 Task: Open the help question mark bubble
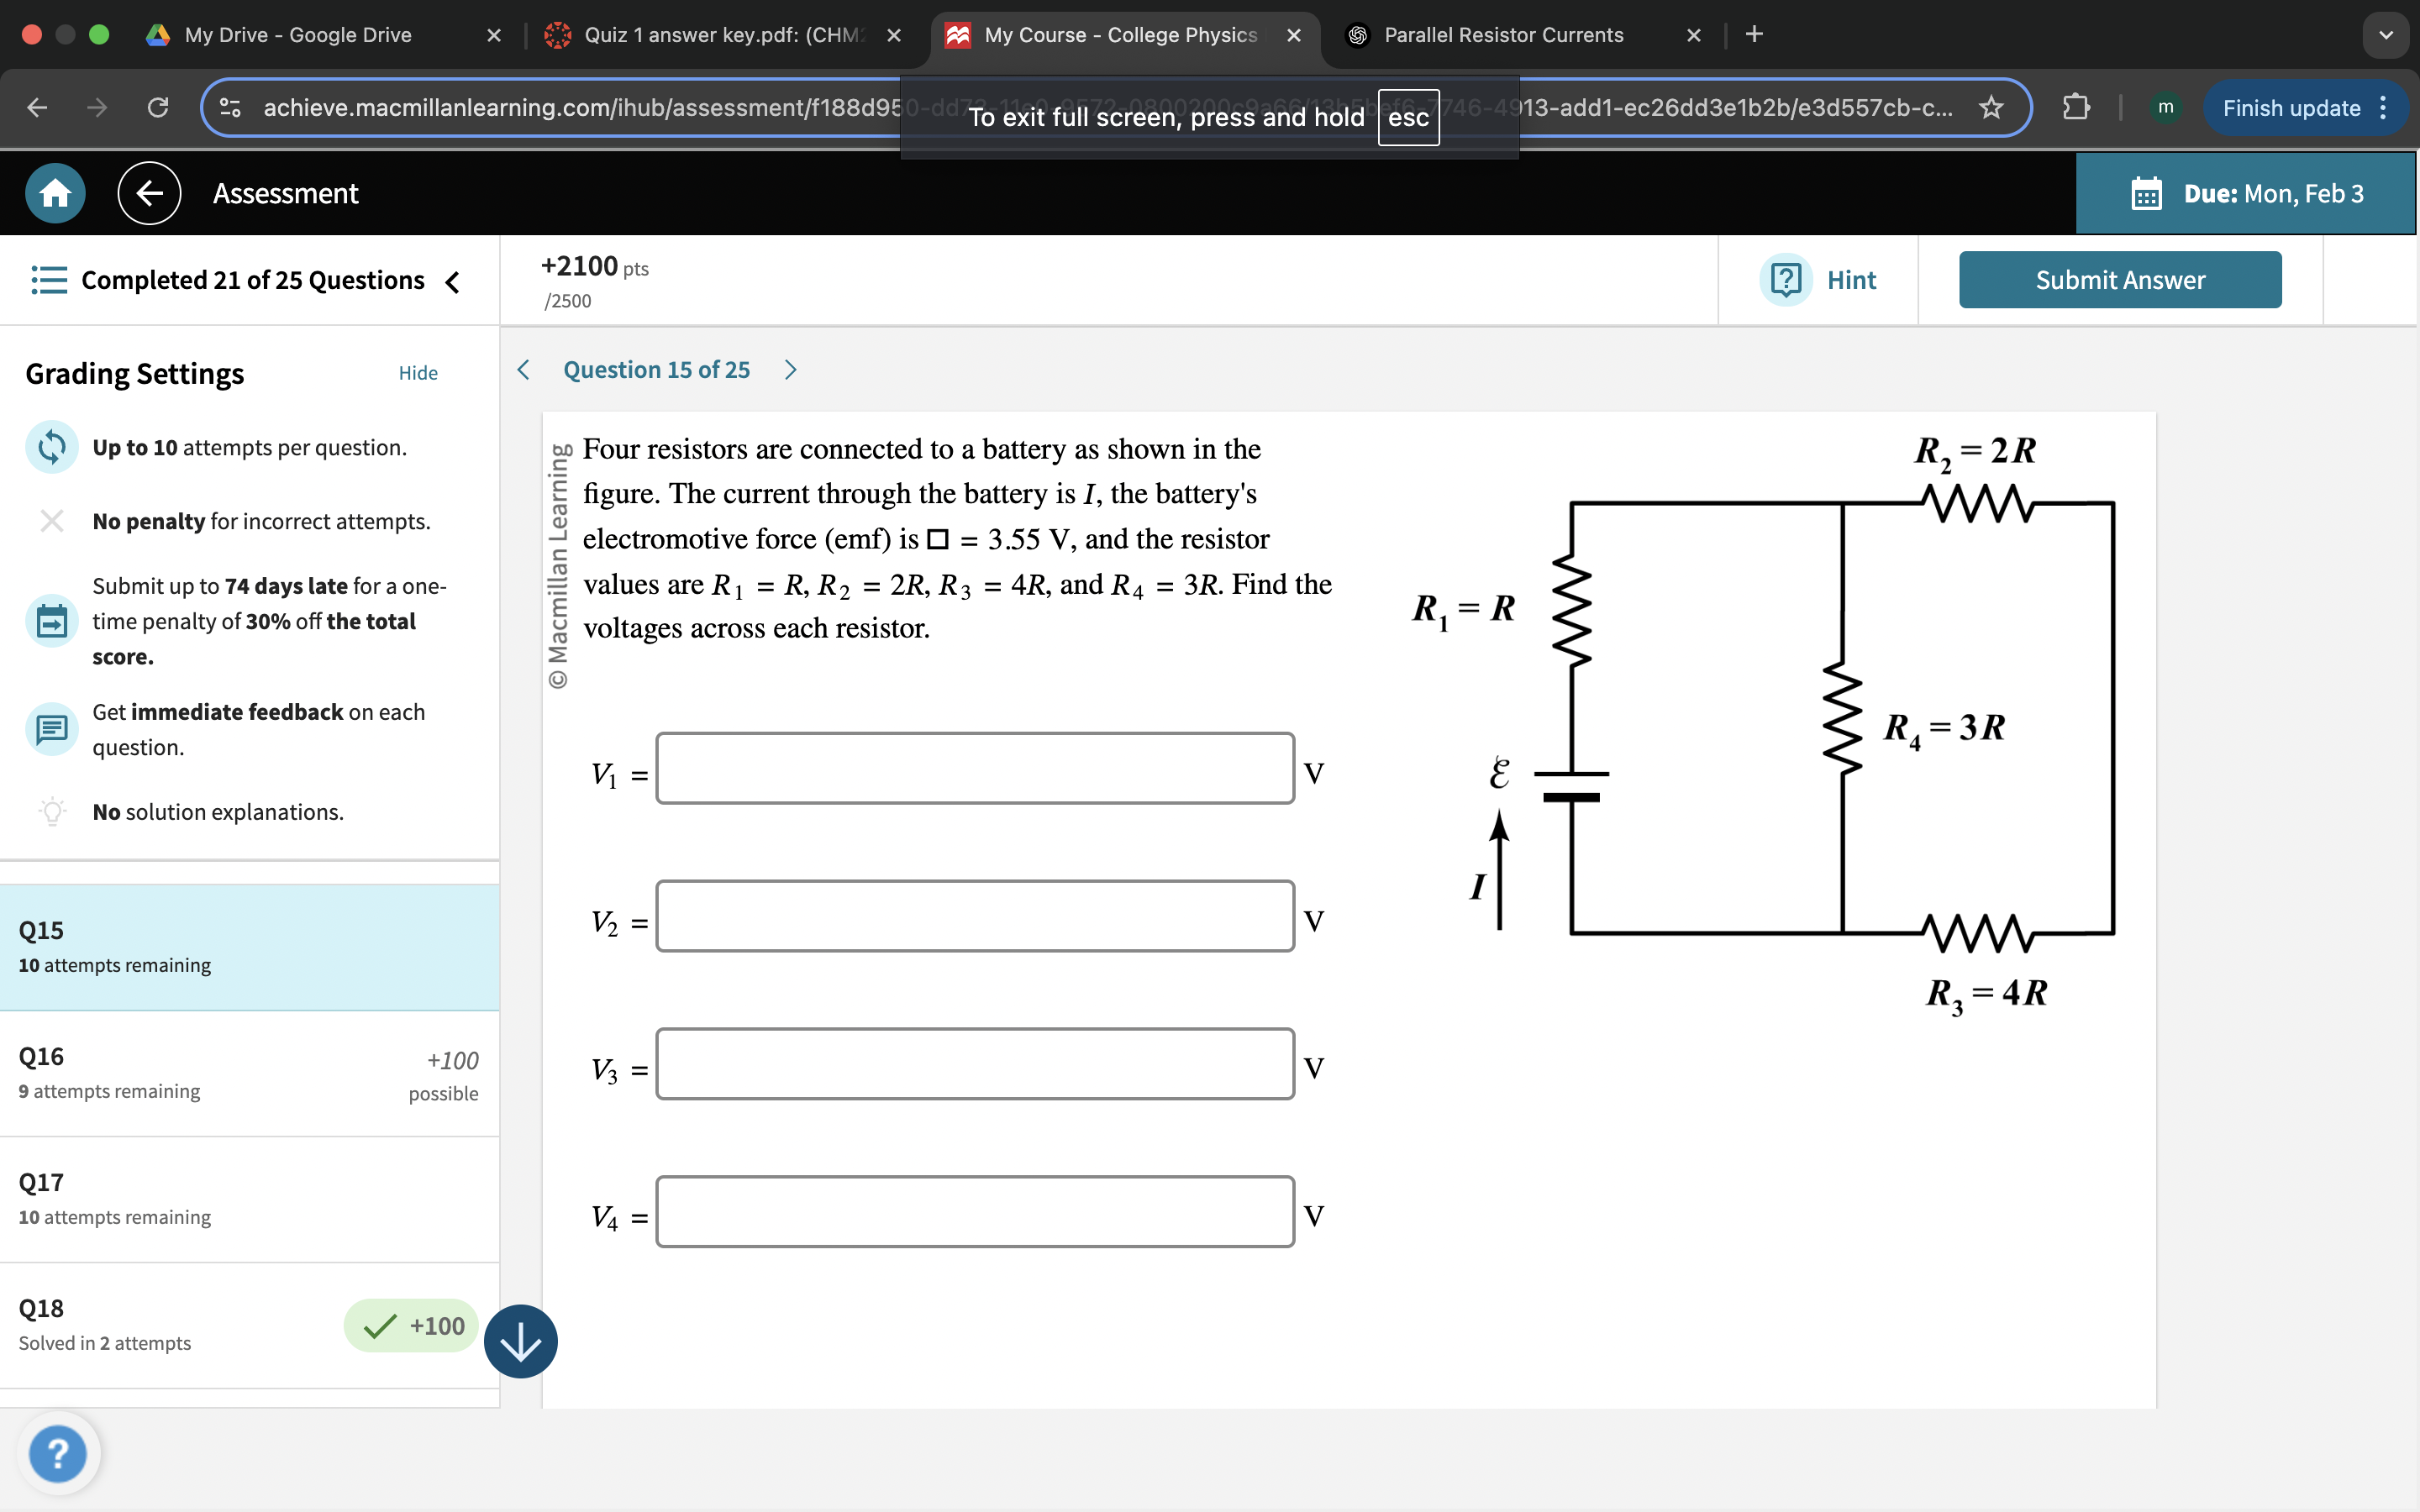(58, 1452)
